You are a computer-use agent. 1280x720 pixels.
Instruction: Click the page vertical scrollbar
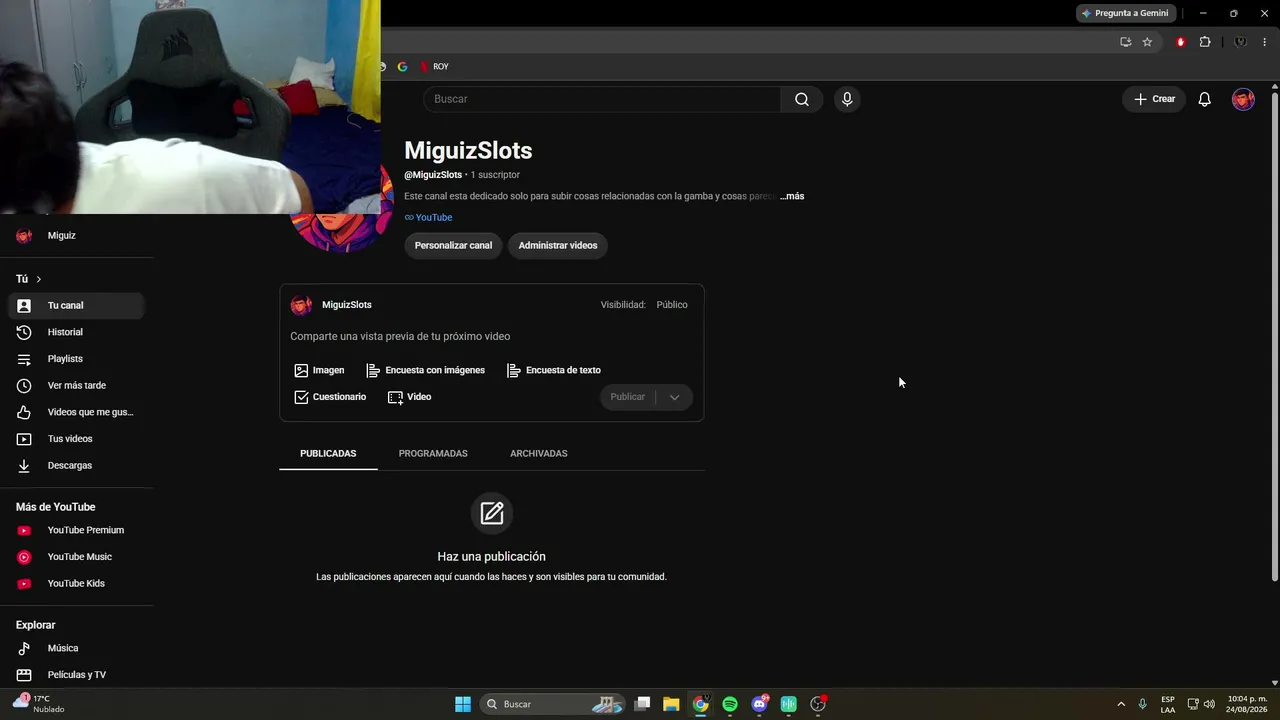1274,335
